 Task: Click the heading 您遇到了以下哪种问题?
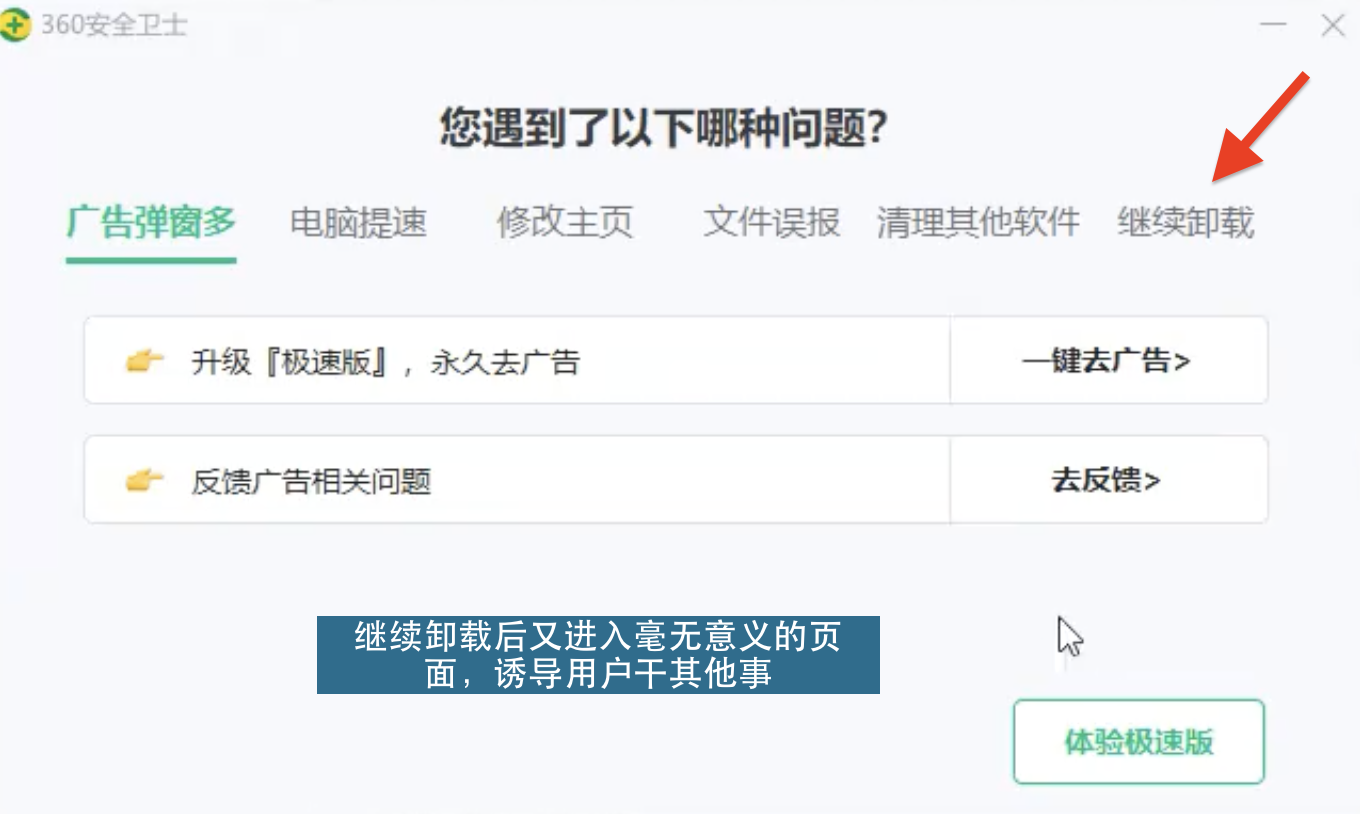coord(664,129)
